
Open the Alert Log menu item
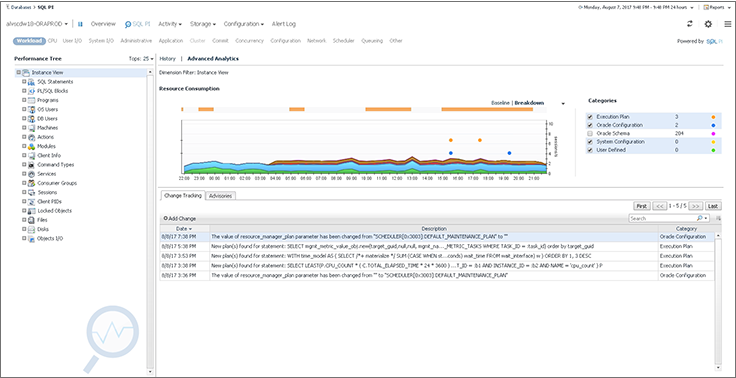[284, 24]
